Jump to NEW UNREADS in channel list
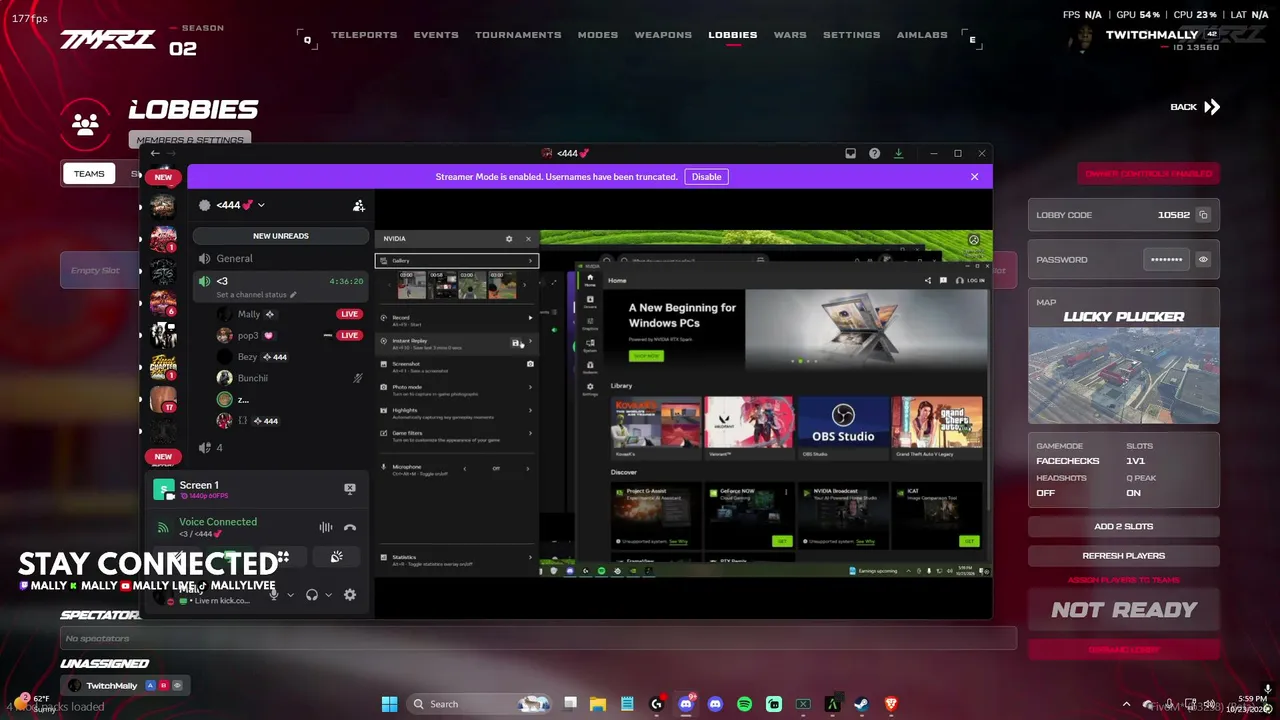The image size is (1280, 720). [281, 236]
